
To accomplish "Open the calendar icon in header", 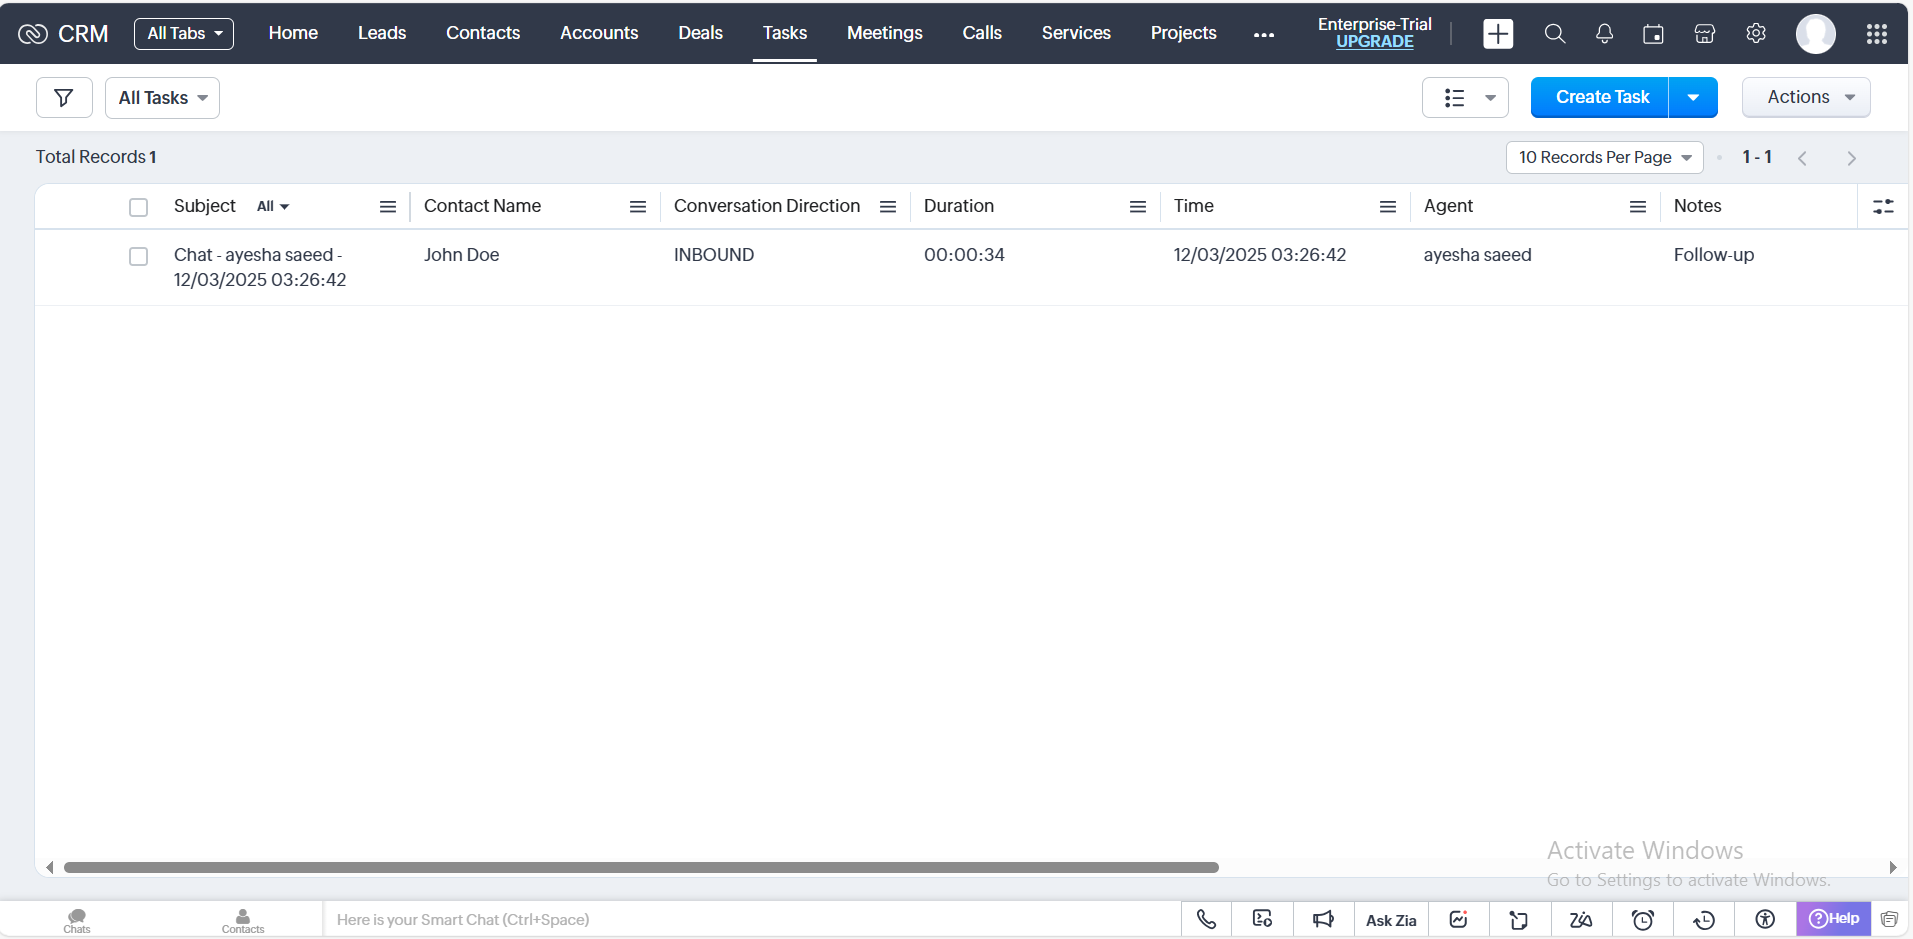I will point(1653,34).
